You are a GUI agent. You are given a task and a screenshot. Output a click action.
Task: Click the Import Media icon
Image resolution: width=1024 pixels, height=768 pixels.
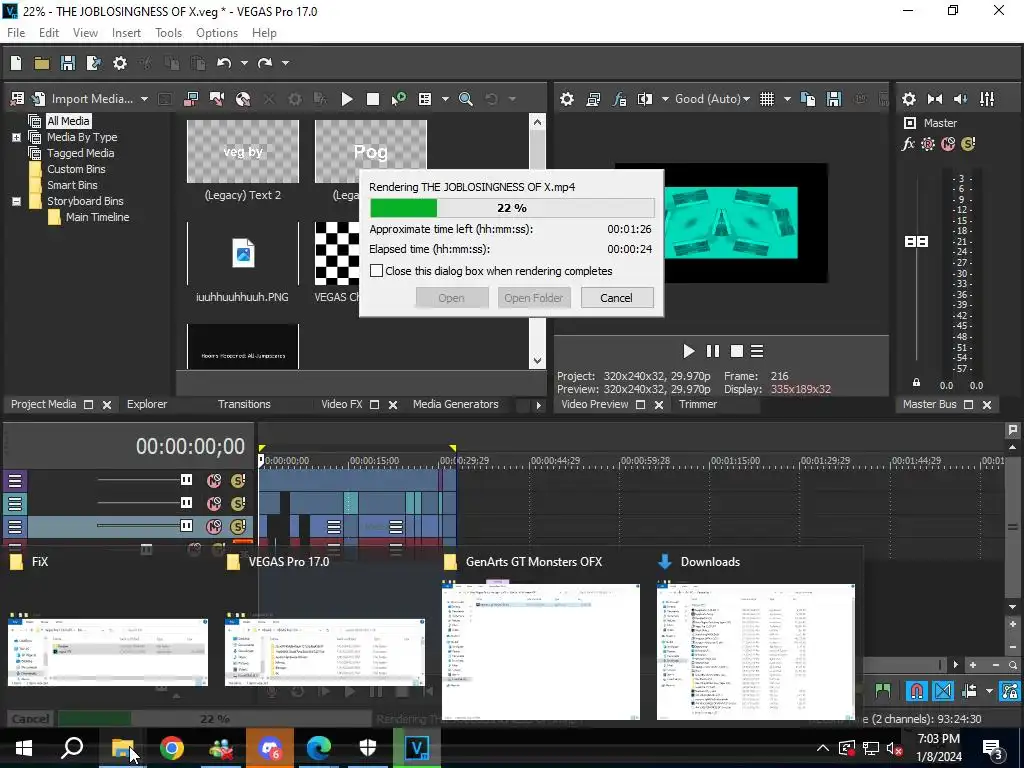pos(39,99)
